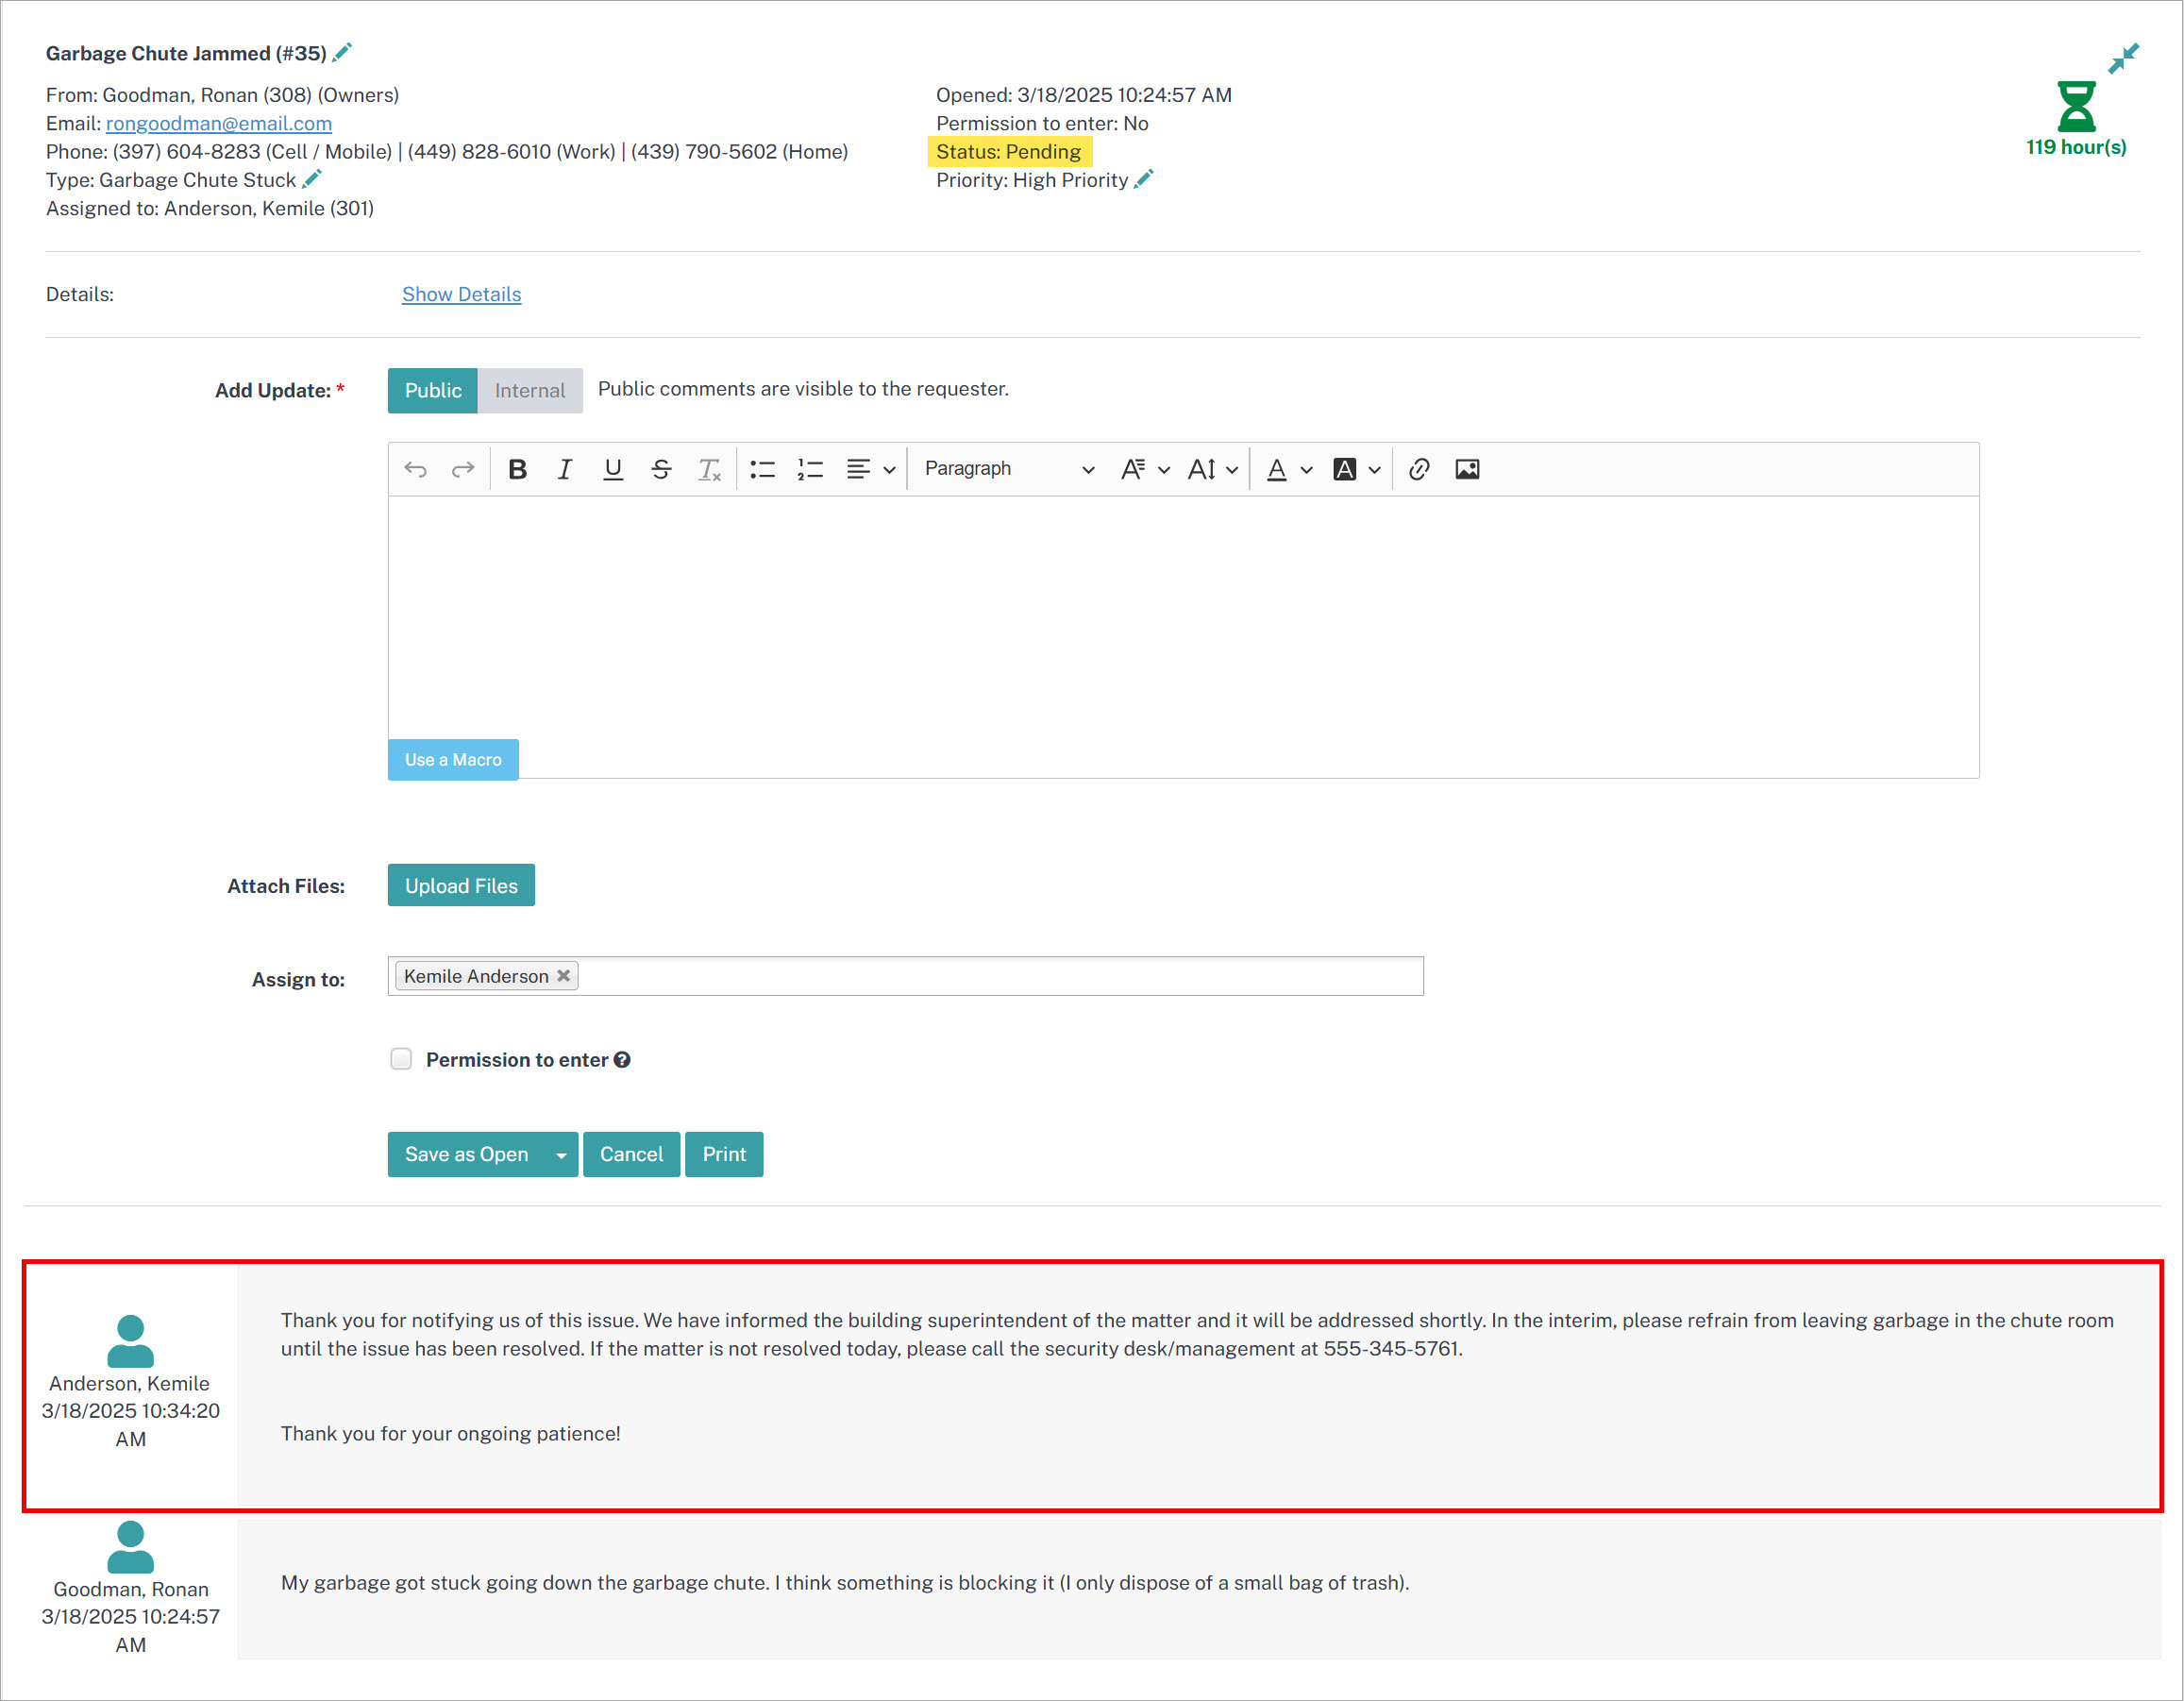The width and height of the screenshot is (2184, 1701).
Task: Open the font family dropdown
Action: coord(1145,469)
